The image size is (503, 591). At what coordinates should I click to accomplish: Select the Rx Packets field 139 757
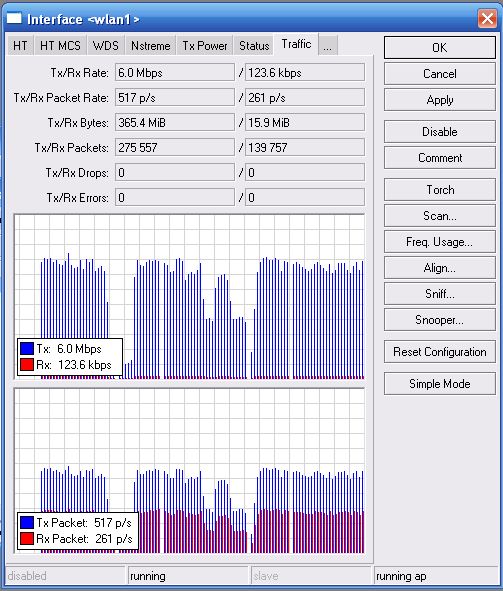(305, 147)
